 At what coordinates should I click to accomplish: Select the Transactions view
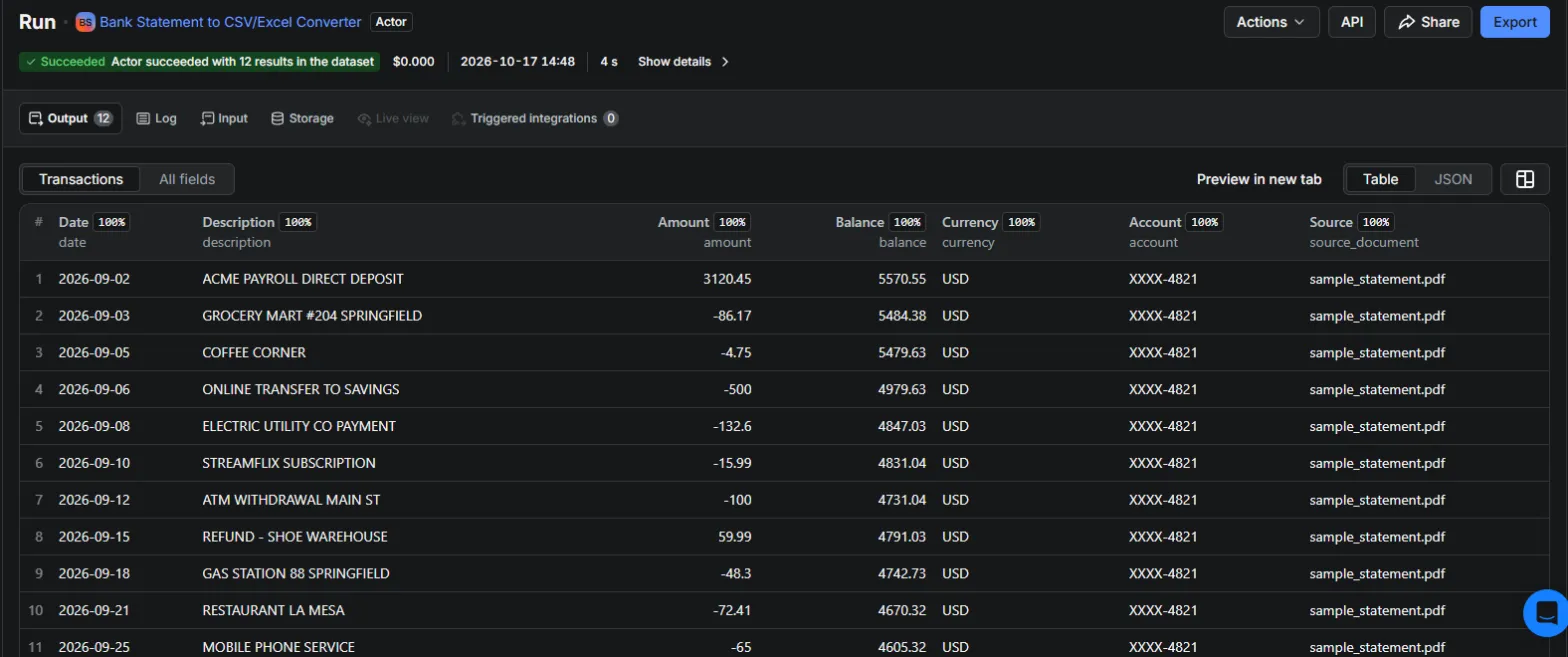[x=81, y=179]
